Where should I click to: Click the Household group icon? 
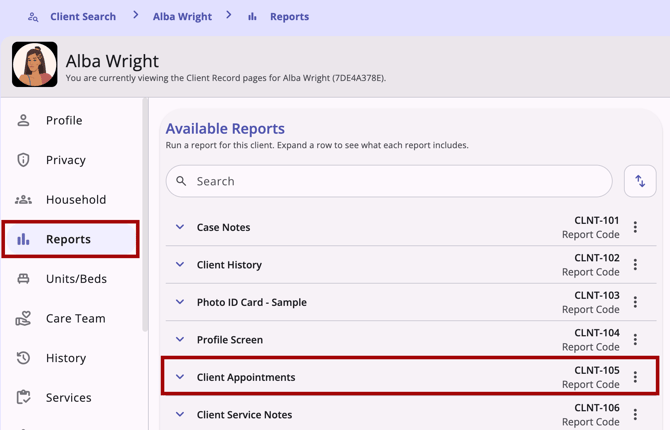click(x=23, y=200)
